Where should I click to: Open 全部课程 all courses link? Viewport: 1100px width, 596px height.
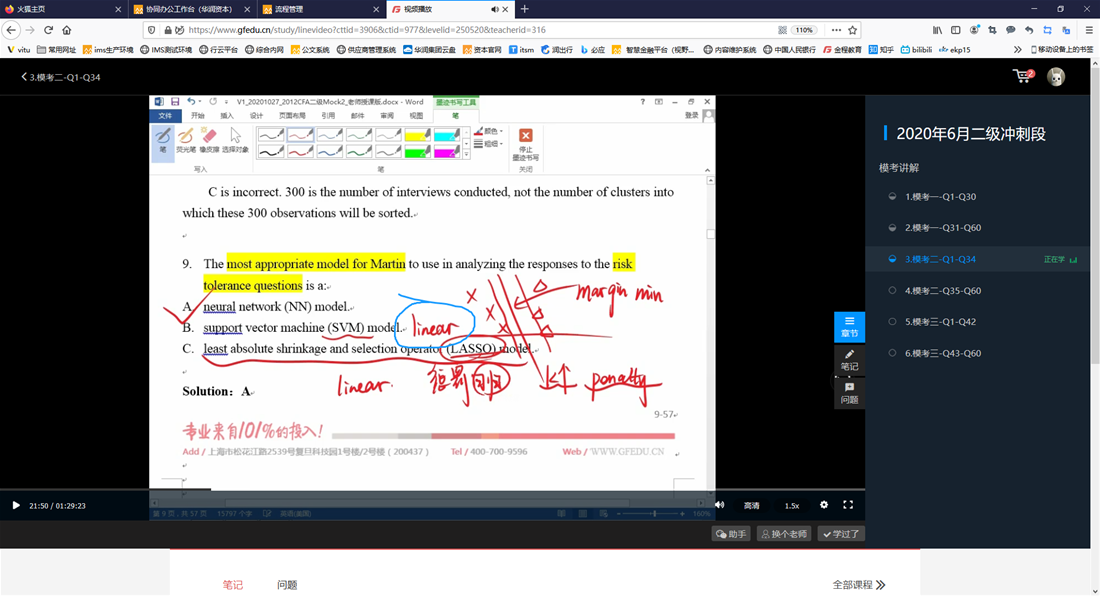pos(859,585)
